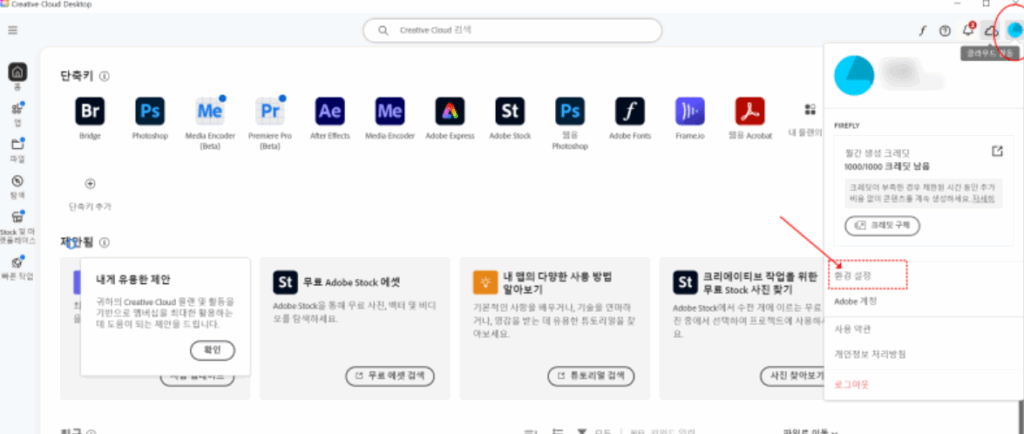Launch the desktop Photoshop shortcut
Viewport: 1024px width, 434px height.
[150, 111]
